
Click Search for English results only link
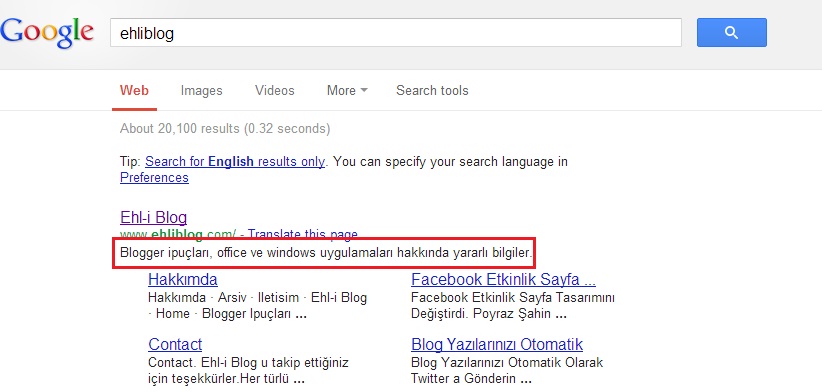coord(235,161)
